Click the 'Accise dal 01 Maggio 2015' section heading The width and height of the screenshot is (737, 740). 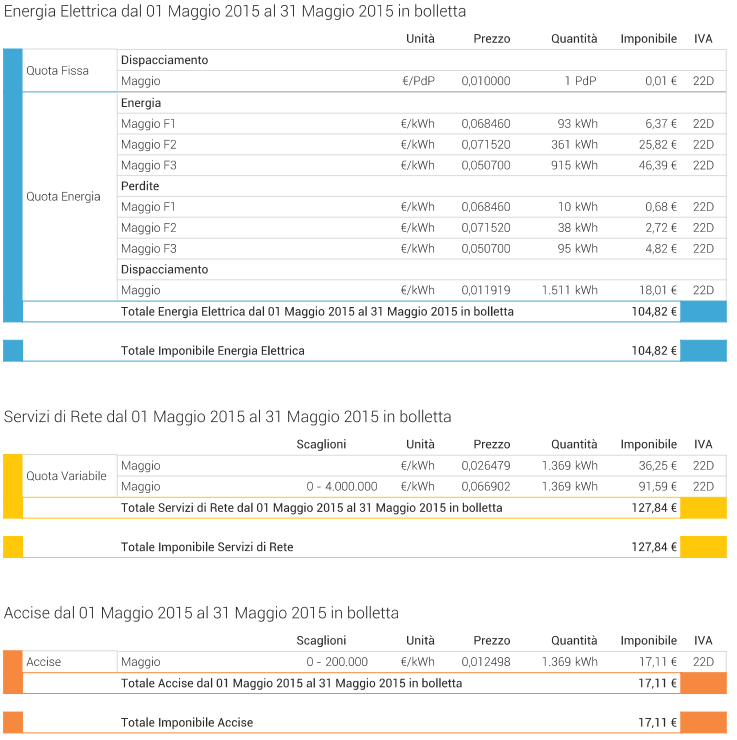(201, 613)
